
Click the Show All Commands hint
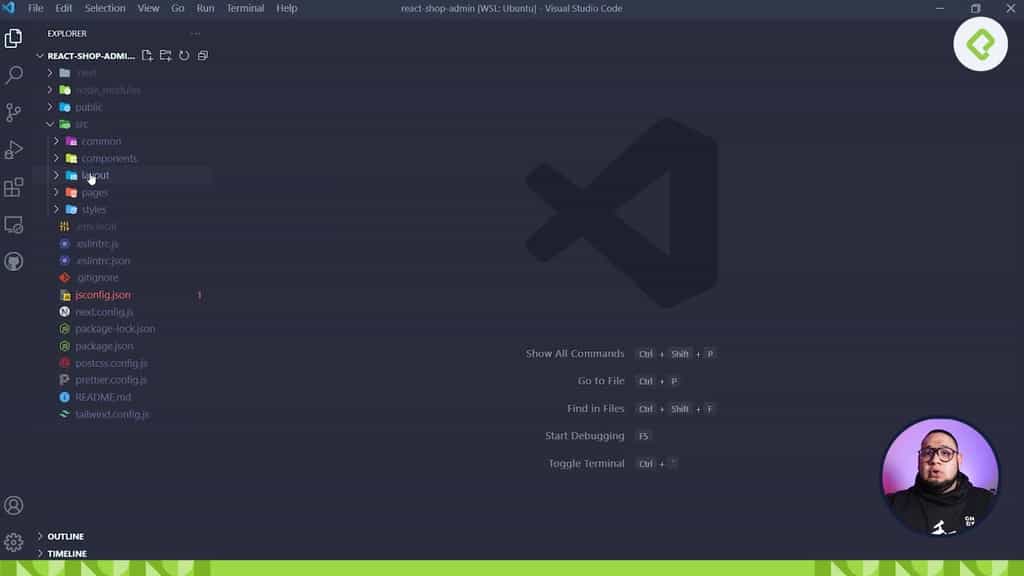pos(575,353)
